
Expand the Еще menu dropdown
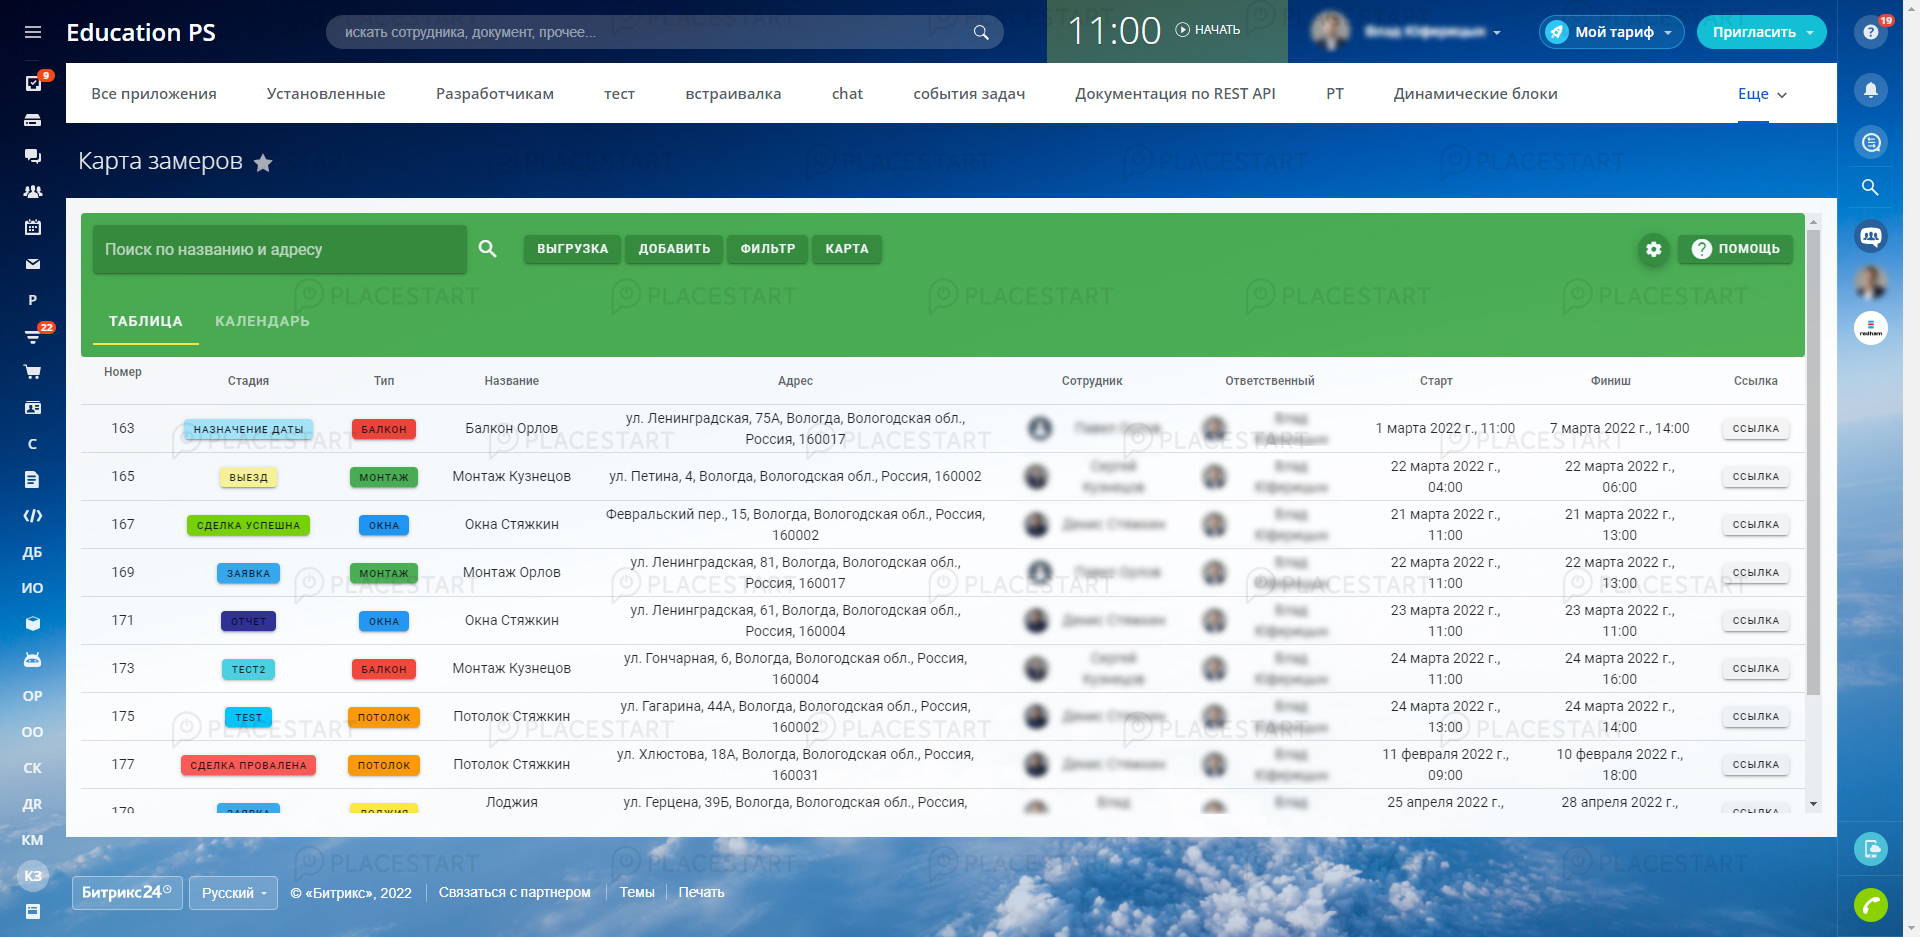point(1761,94)
